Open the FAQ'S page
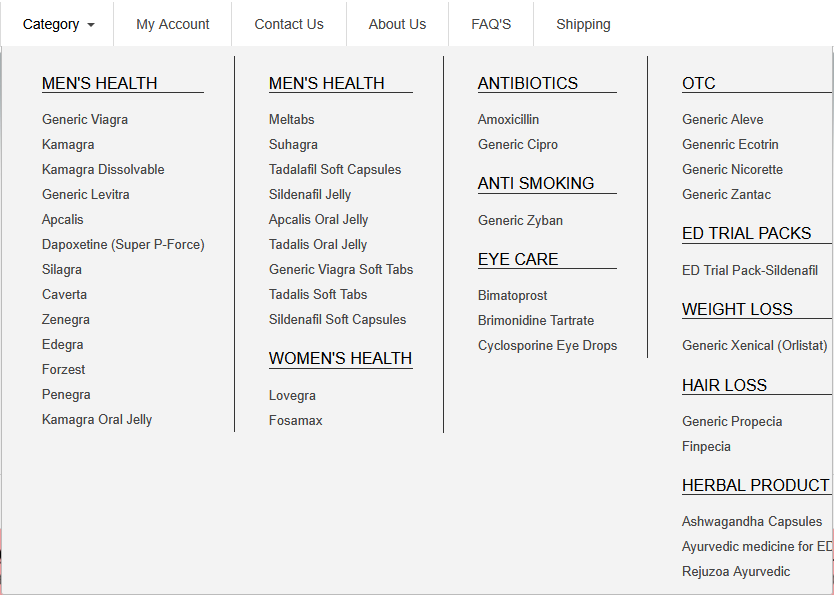The width and height of the screenshot is (834, 595). point(491,24)
